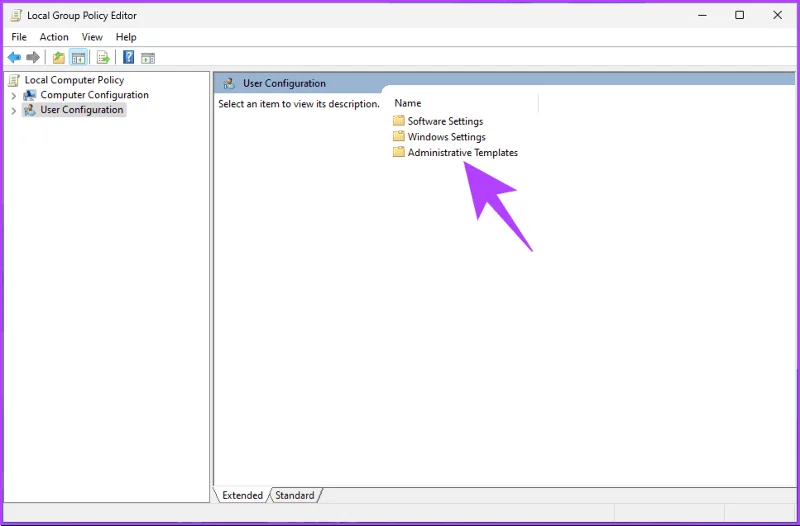Select Local Computer Policy root label

pyautogui.click(x=74, y=80)
